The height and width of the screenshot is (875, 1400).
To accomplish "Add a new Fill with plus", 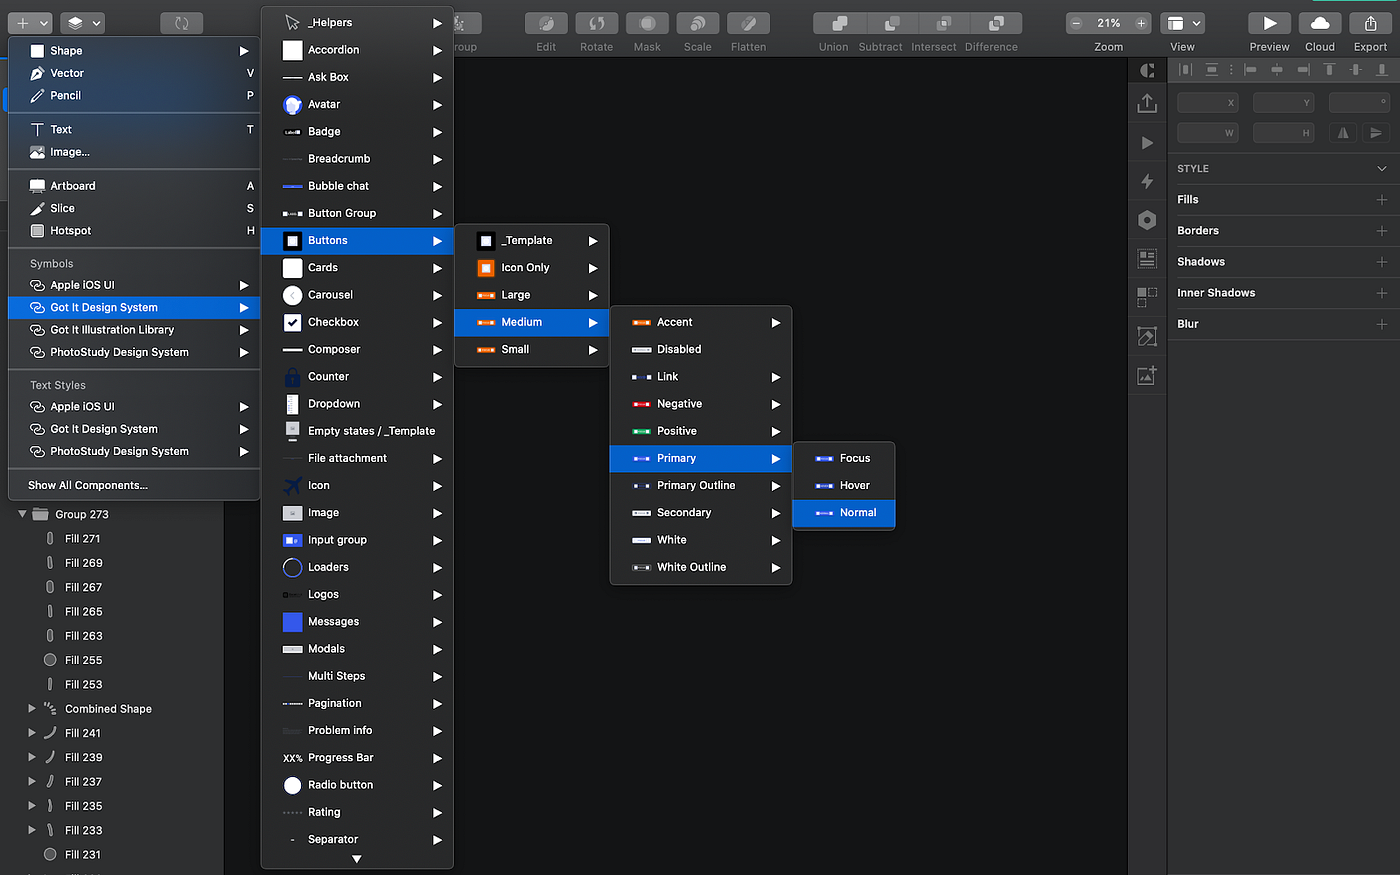I will [x=1382, y=200].
